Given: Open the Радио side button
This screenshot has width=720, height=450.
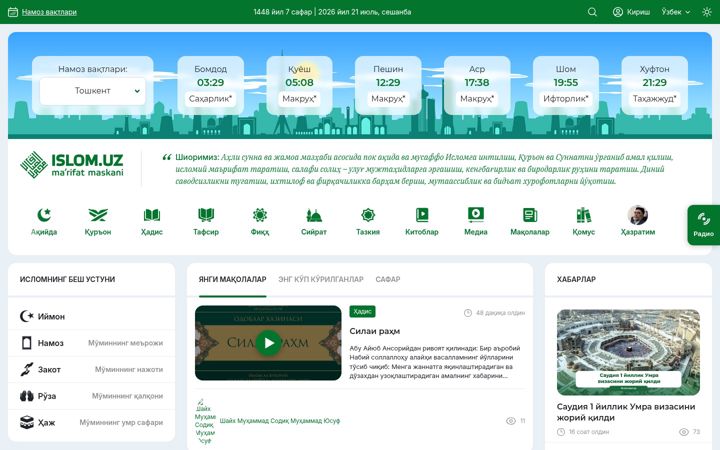Looking at the screenshot, I should pos(703,225).
